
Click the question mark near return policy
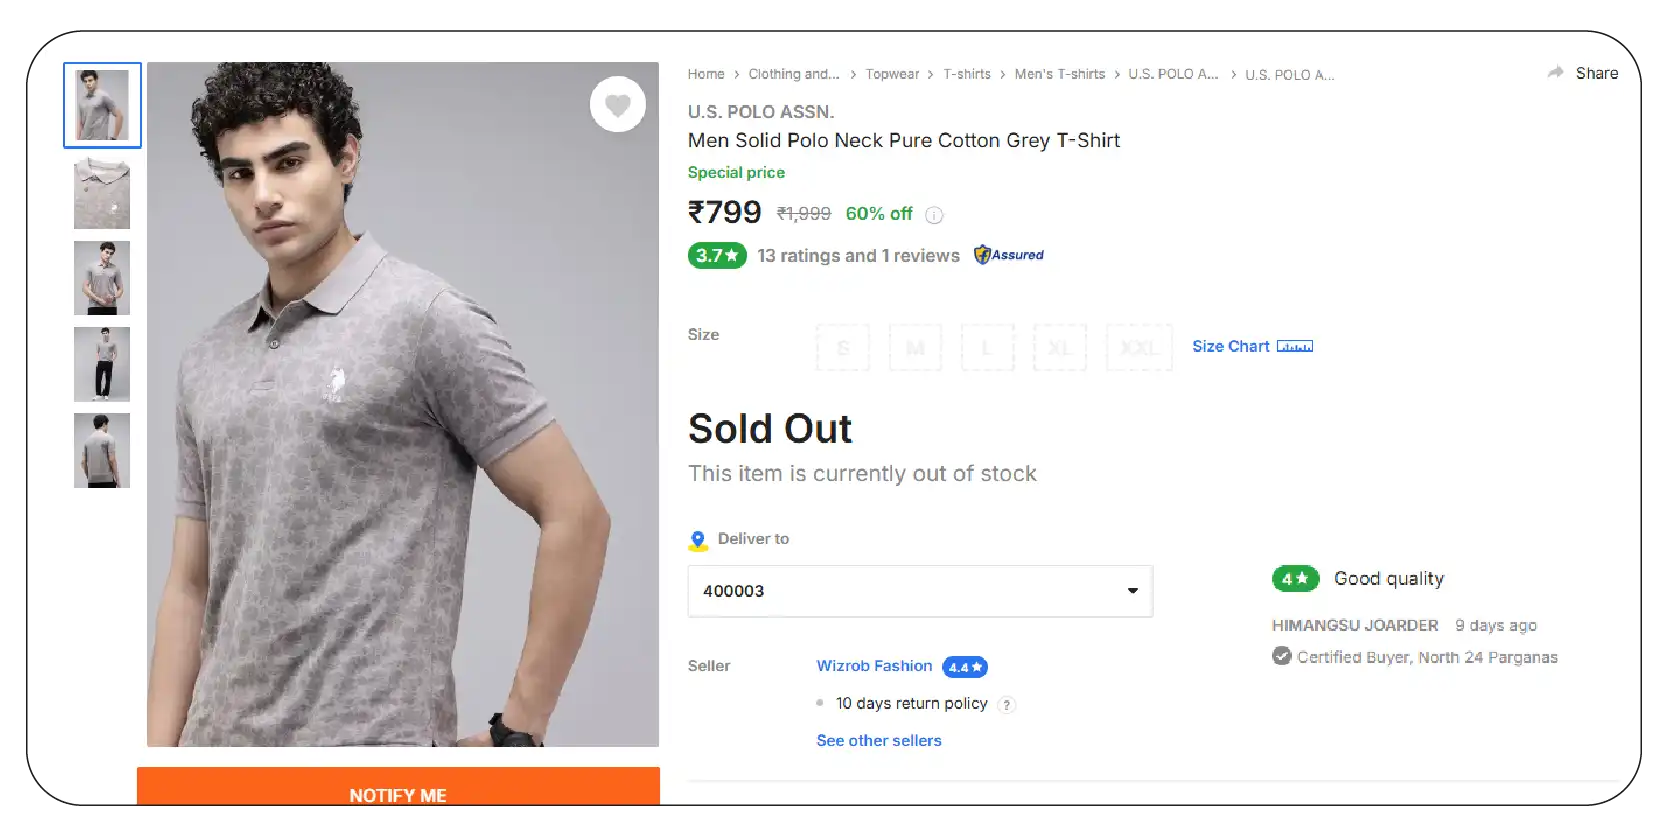[1007, 704]
